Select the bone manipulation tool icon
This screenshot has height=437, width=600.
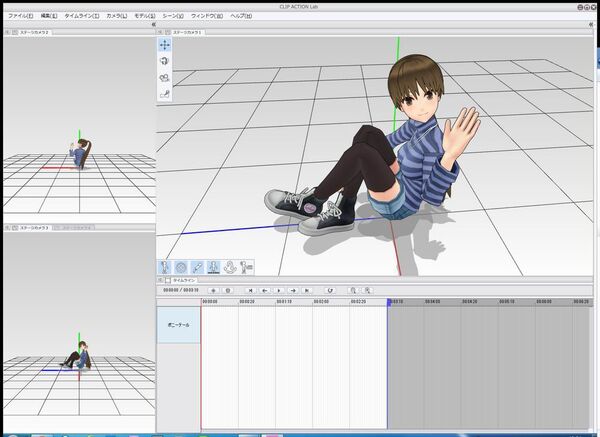click(x=197, y=267)
